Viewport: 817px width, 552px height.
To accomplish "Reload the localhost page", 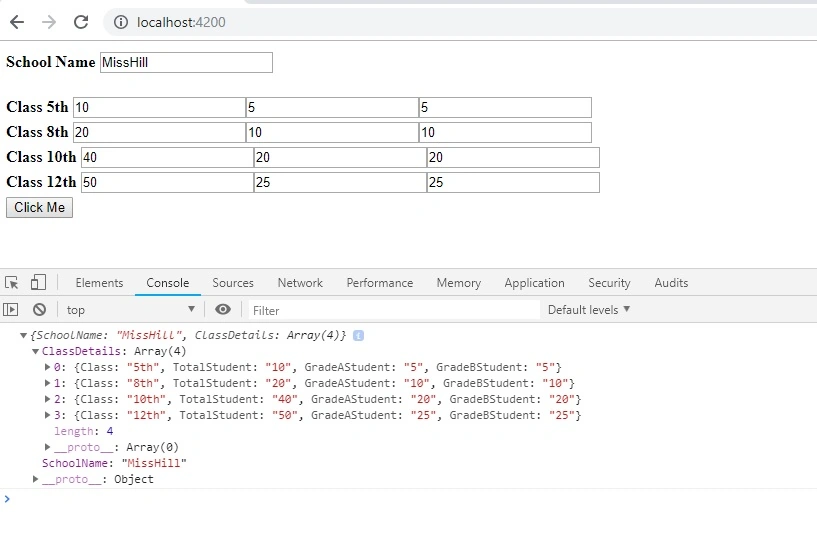I will tap(81, 22).
